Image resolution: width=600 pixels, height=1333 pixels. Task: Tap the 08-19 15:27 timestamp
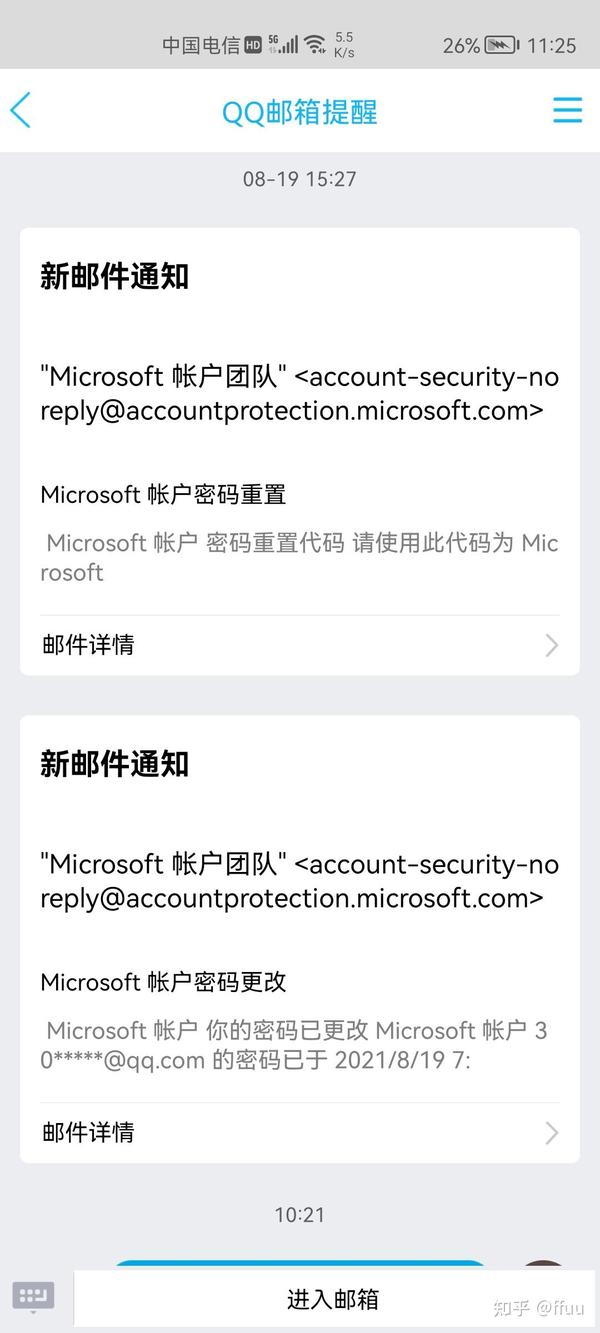click(x=300, y=179)
